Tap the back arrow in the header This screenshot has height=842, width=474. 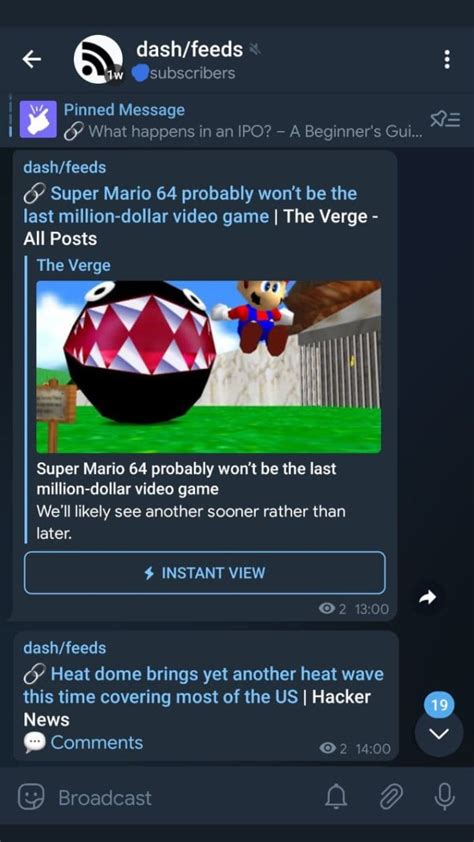pyautogui.click(x=32, y=60)
